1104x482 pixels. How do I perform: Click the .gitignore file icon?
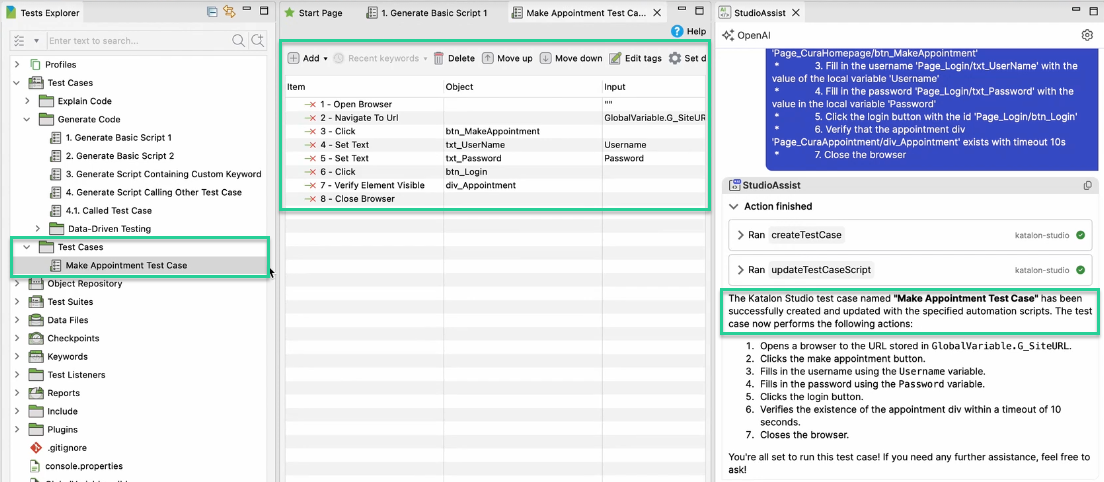point(36,448)
